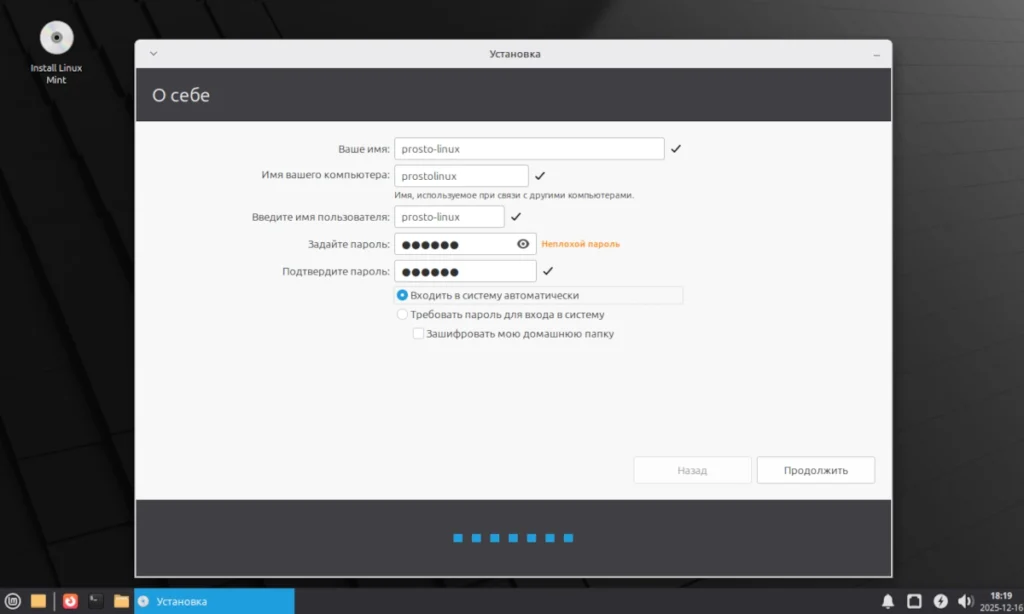Screen dimensions: 1024x614
Task: Click the check mark next to computer name field
Action: (540, 176)
